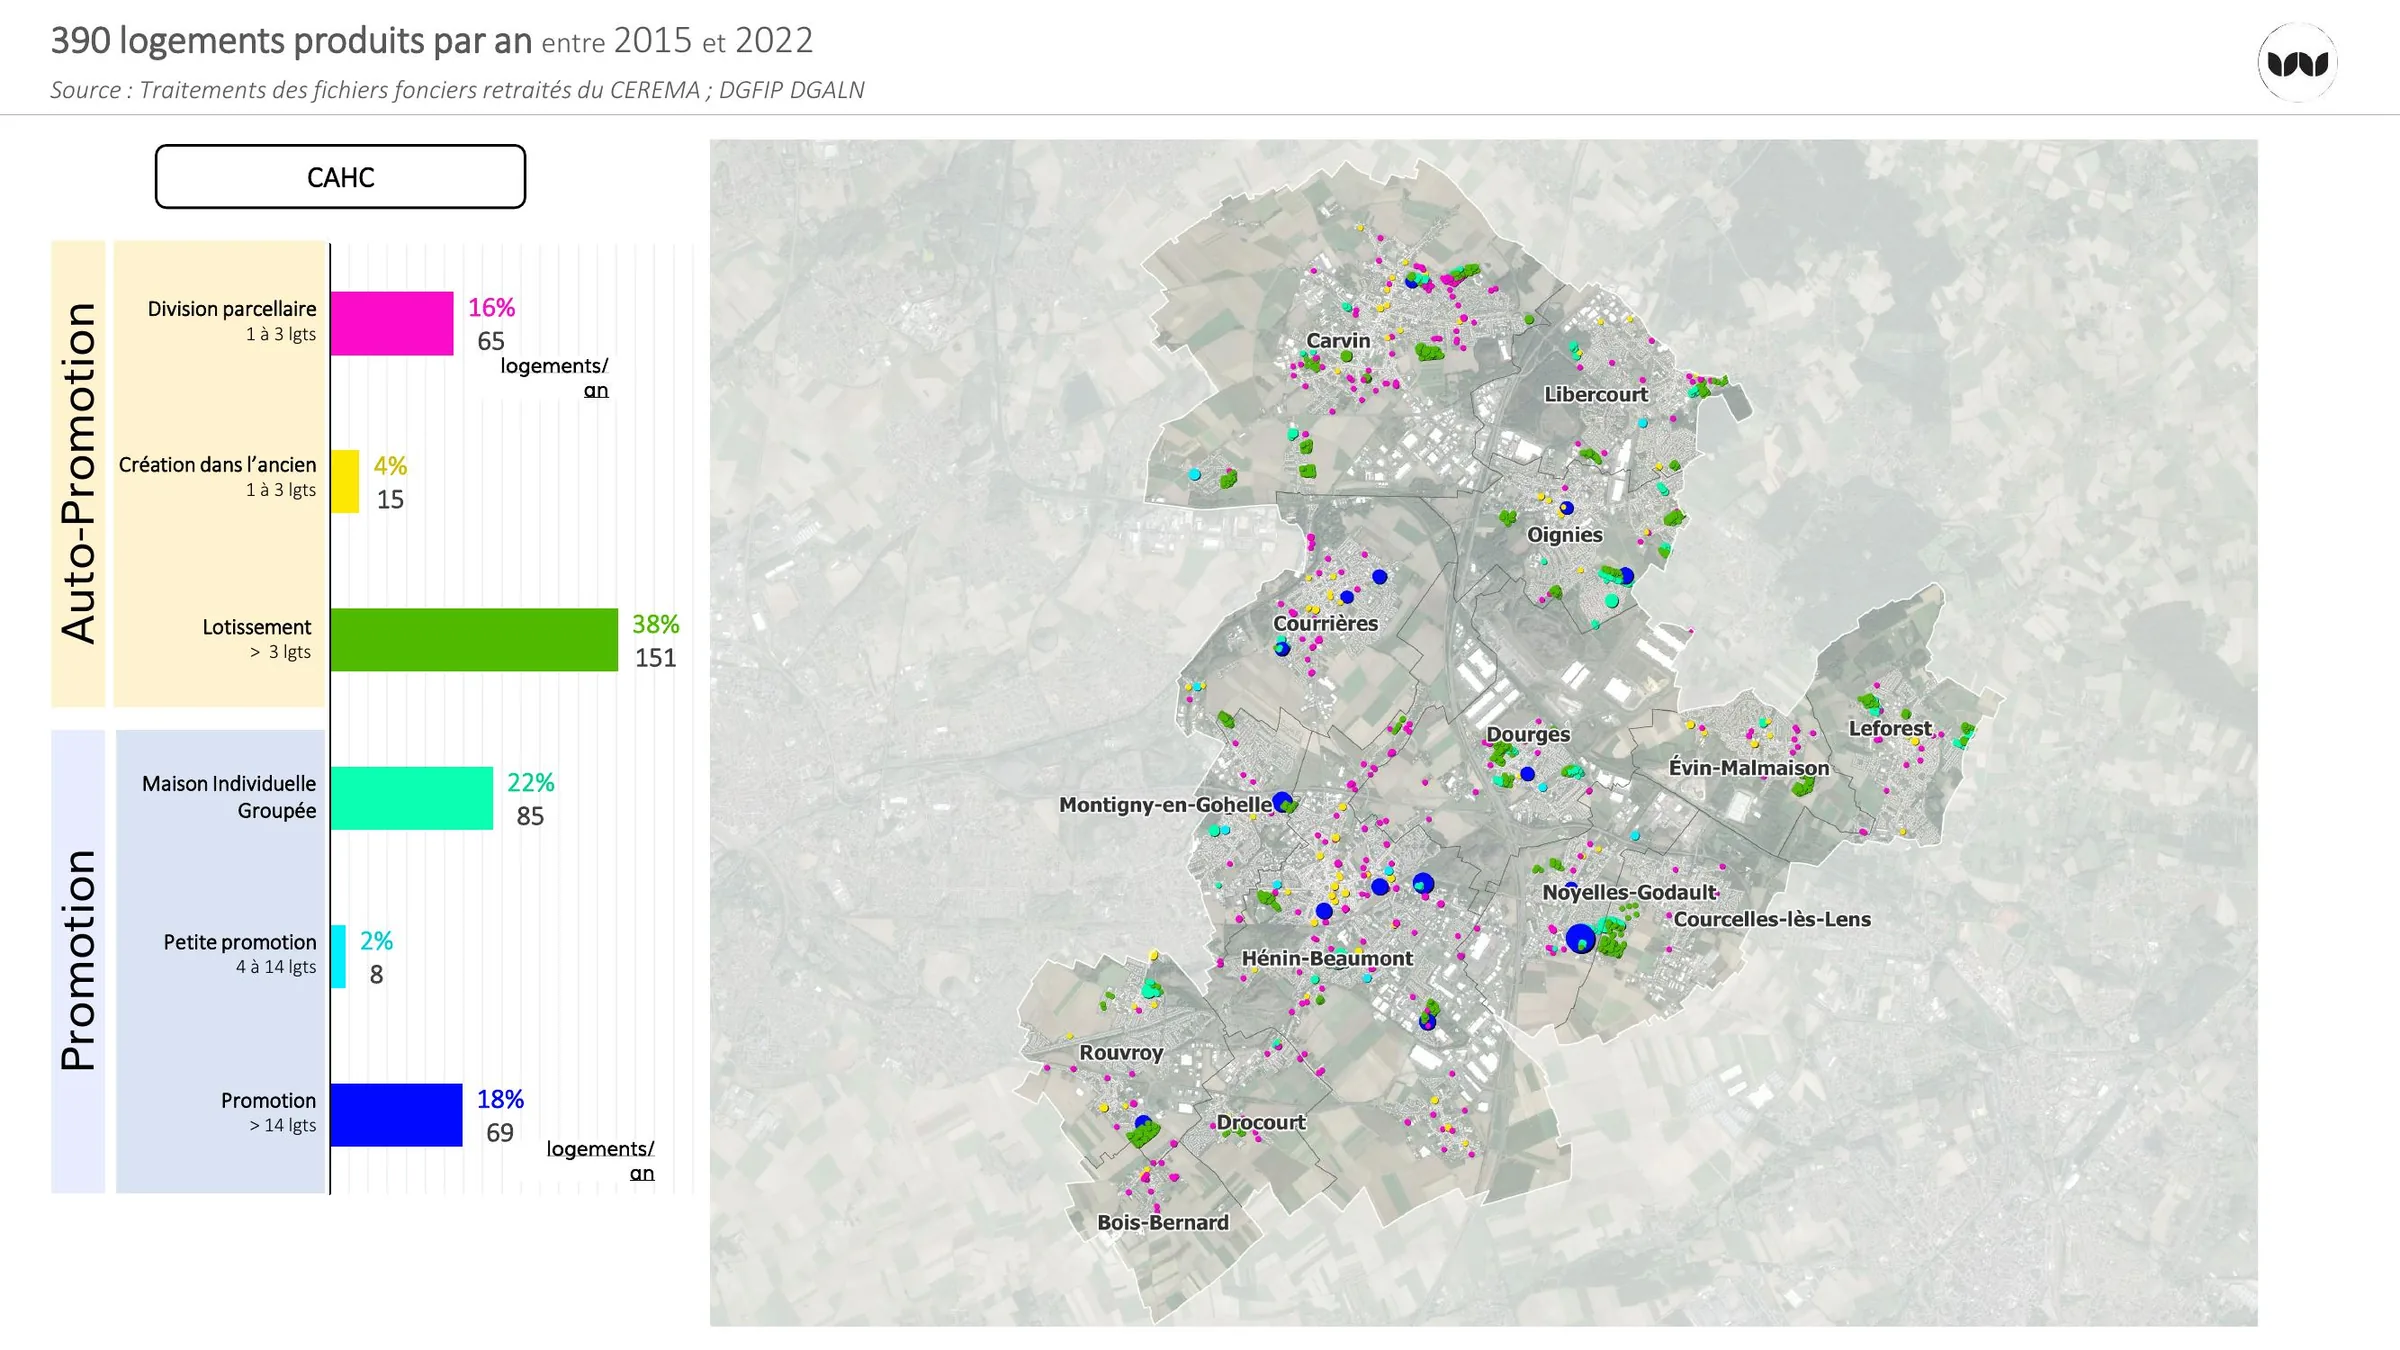Click the round logo icon at top right
Screen dimensions: 2400x1350
point(2297,63)
